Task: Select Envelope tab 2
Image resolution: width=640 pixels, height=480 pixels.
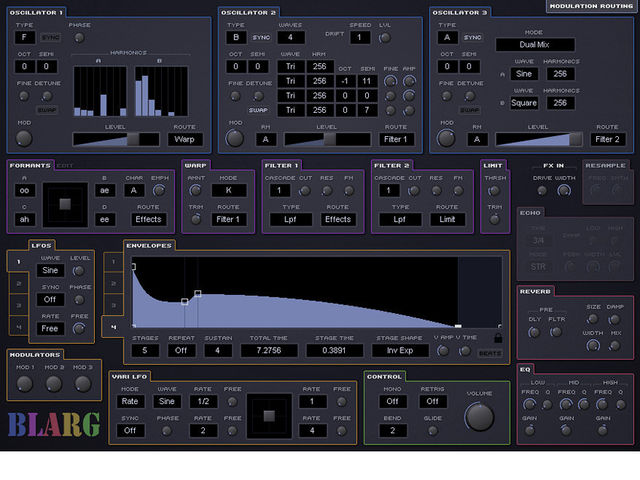Action: pyautogui.click(x=113, y=283)
